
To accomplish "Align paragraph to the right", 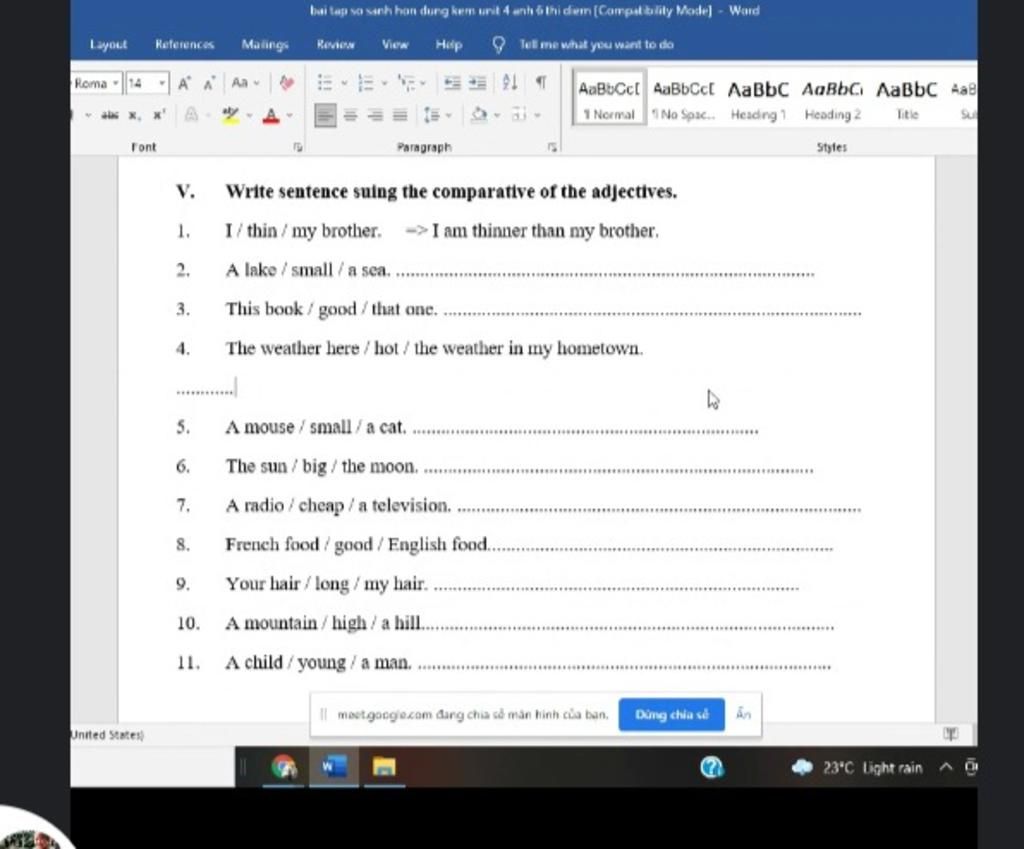I will 375,116.
